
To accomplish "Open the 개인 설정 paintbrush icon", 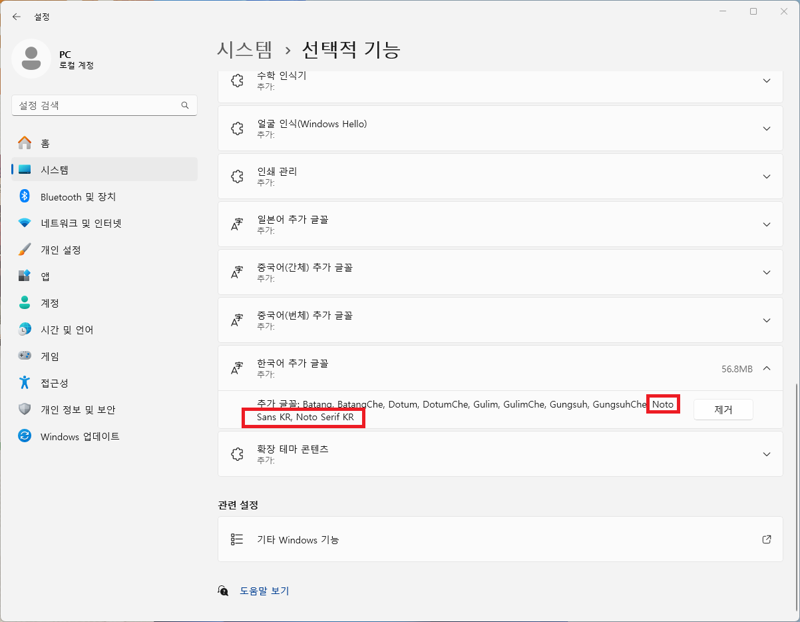I will pos(24,250).
